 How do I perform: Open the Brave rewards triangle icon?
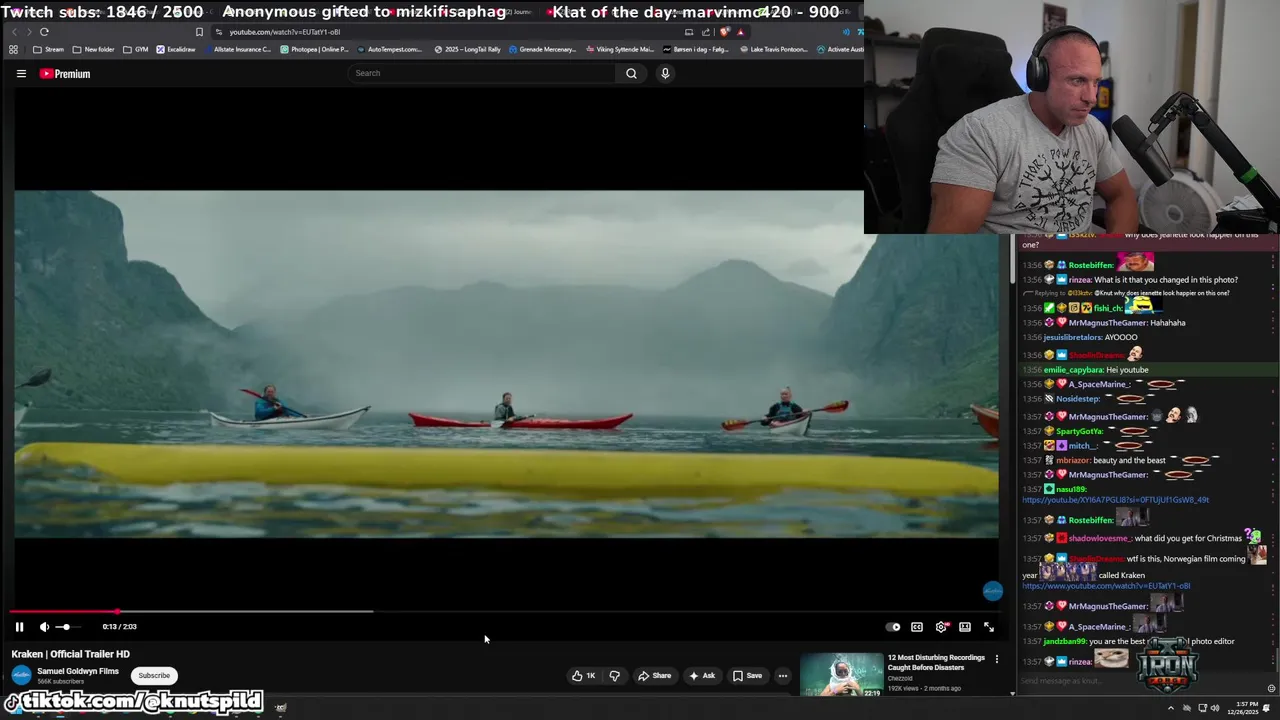740,32
